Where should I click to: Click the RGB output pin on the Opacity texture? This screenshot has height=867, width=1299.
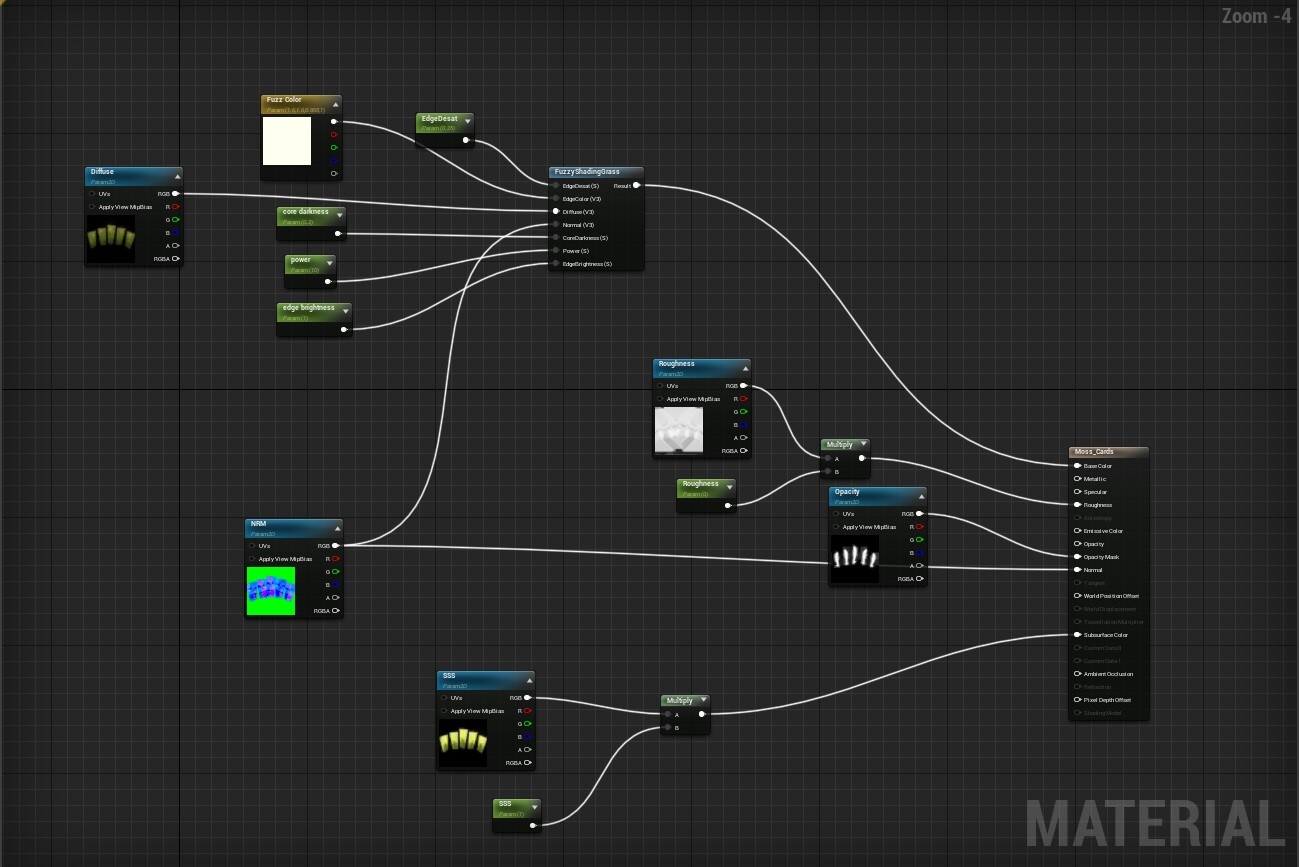[919, 513]
